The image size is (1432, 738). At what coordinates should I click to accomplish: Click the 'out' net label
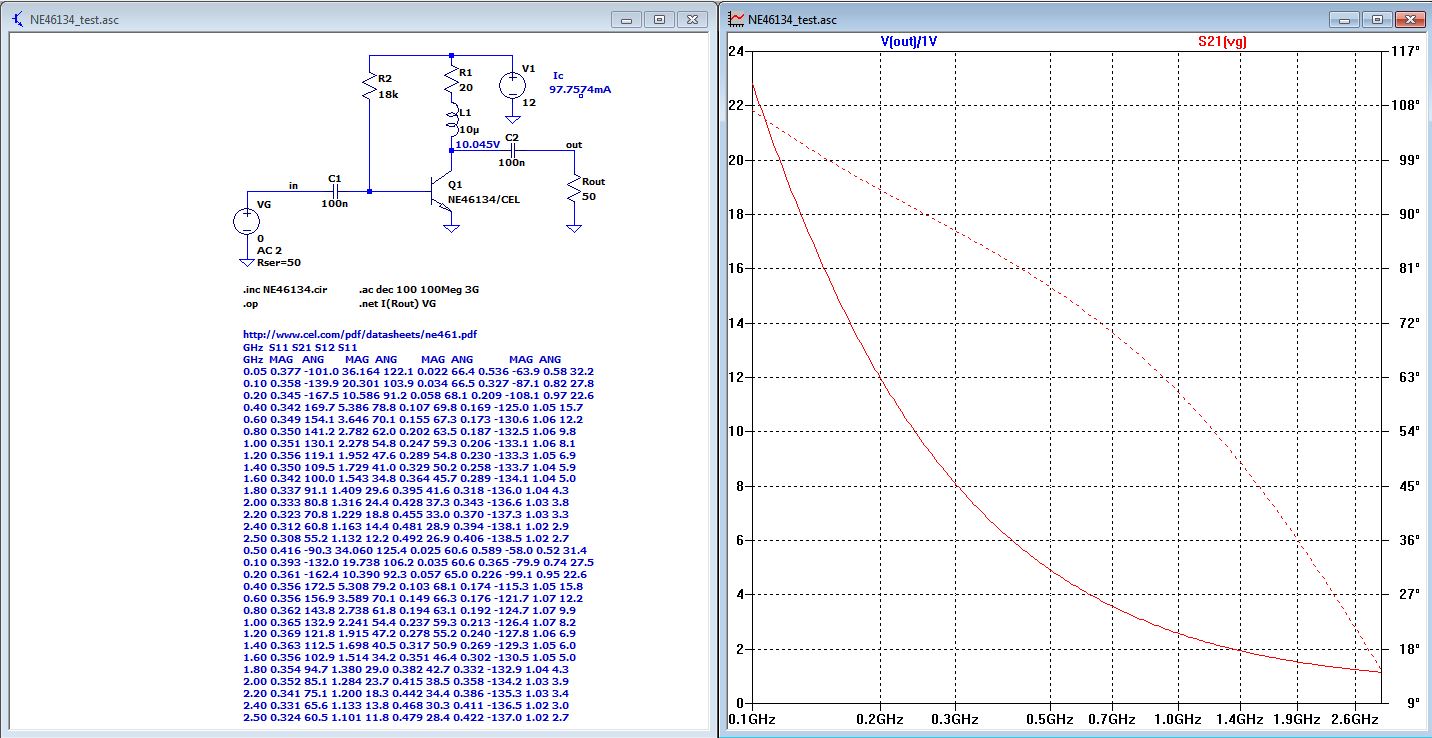pos(574,145)
